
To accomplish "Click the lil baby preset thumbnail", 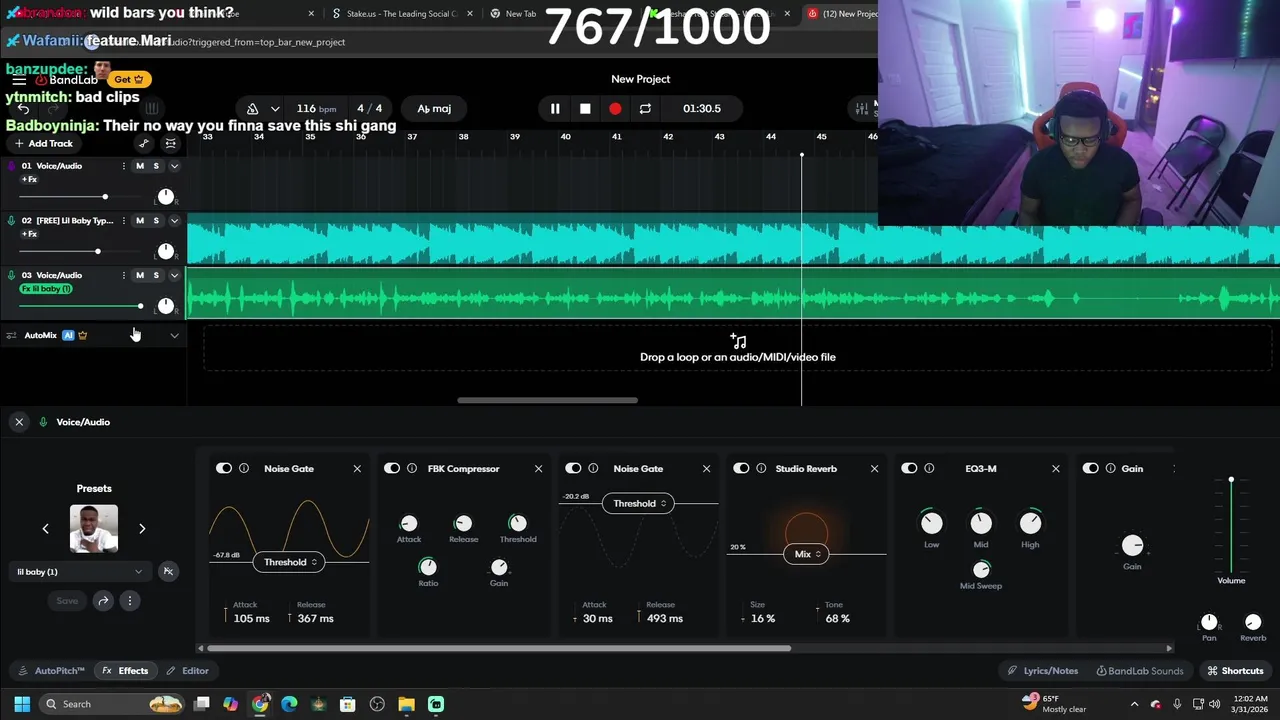I will pos(94,528).
